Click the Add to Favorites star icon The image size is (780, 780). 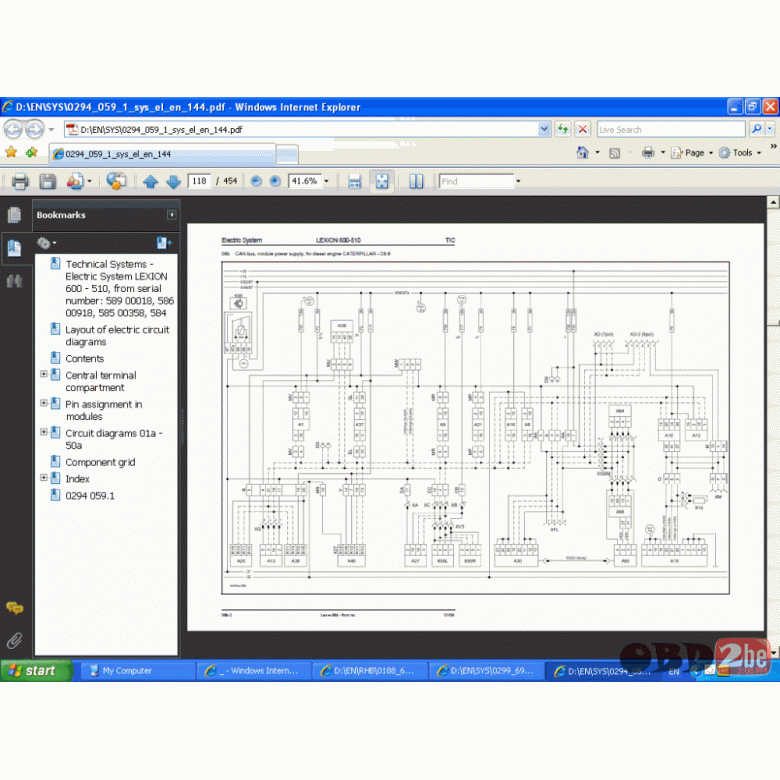click(32, 152)
